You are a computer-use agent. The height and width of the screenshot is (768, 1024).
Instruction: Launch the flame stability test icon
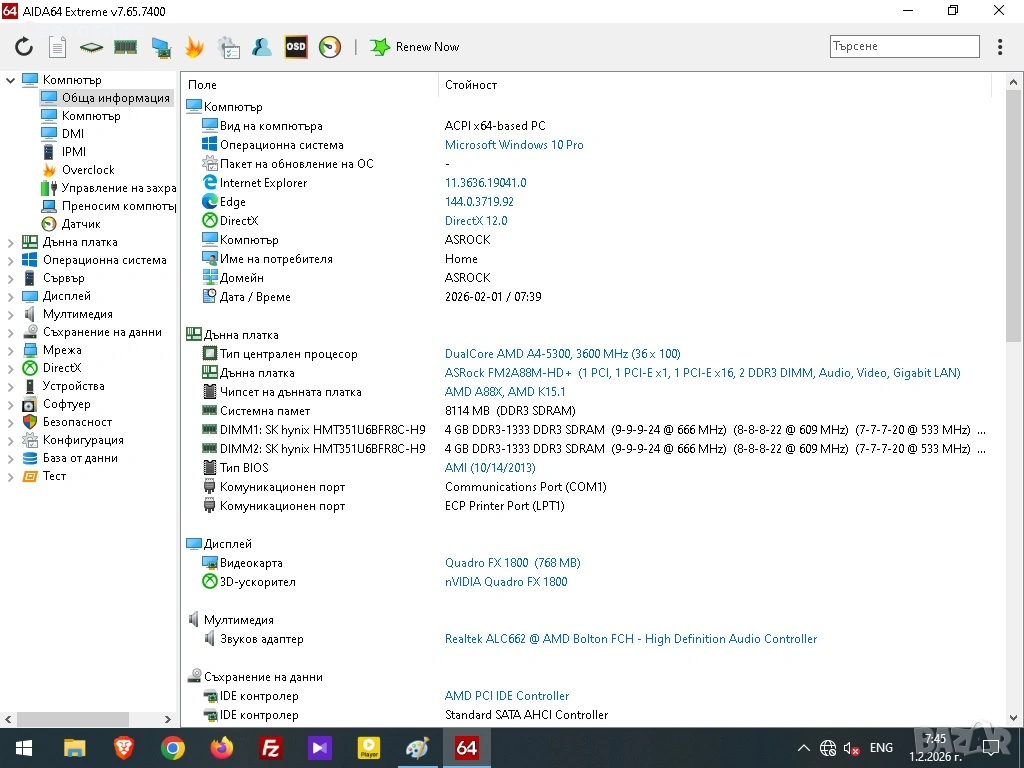coord(194,47)
